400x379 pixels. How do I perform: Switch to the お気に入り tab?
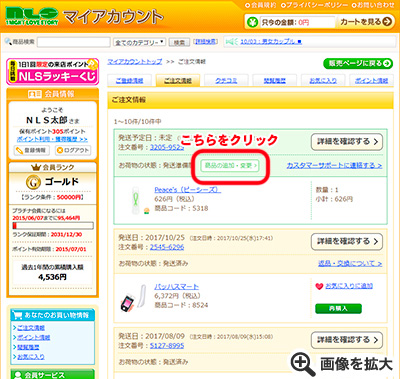[x=323, y=81]
